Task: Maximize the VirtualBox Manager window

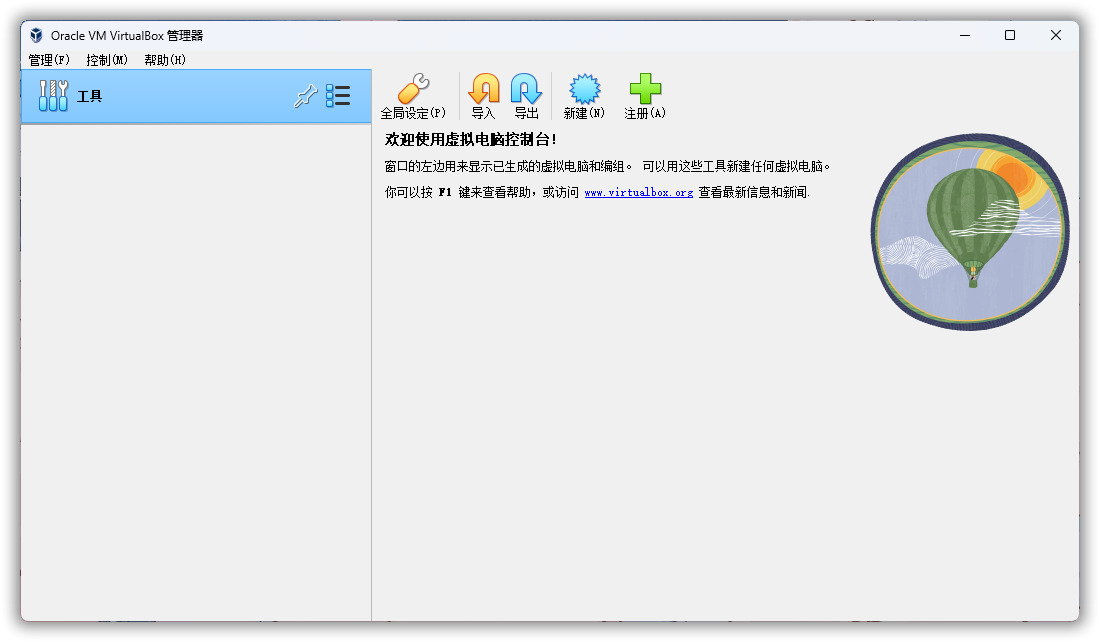Action: point(1010,35)
